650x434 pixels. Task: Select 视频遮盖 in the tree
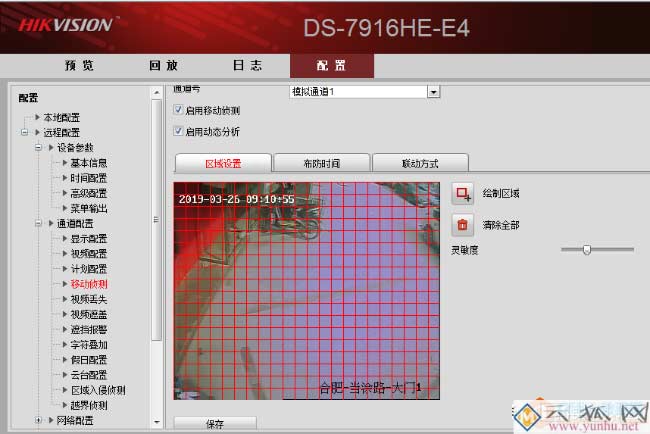pyautogui.click(x=89, y=315)
